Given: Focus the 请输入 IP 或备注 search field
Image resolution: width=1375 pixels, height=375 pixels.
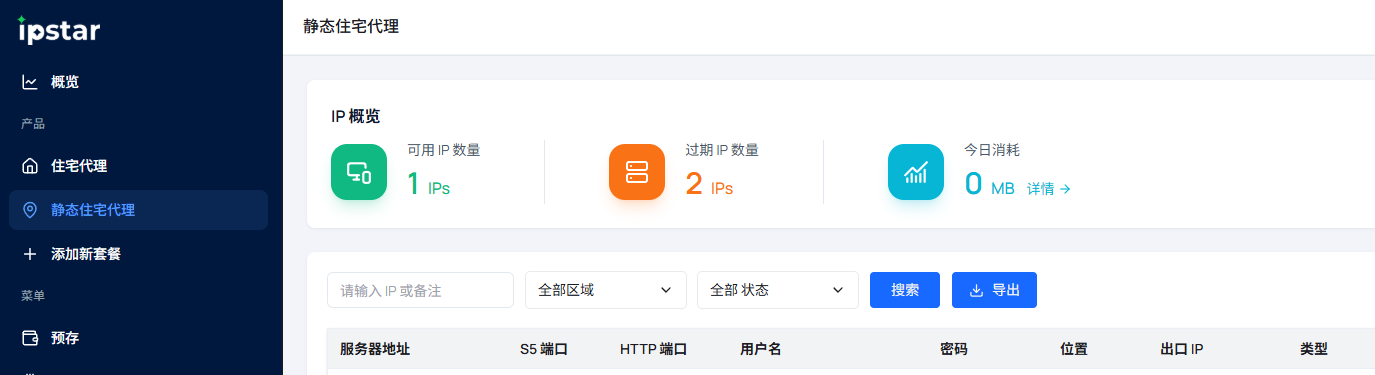Looking at the screenshot, I should click(x=420, y=290).
